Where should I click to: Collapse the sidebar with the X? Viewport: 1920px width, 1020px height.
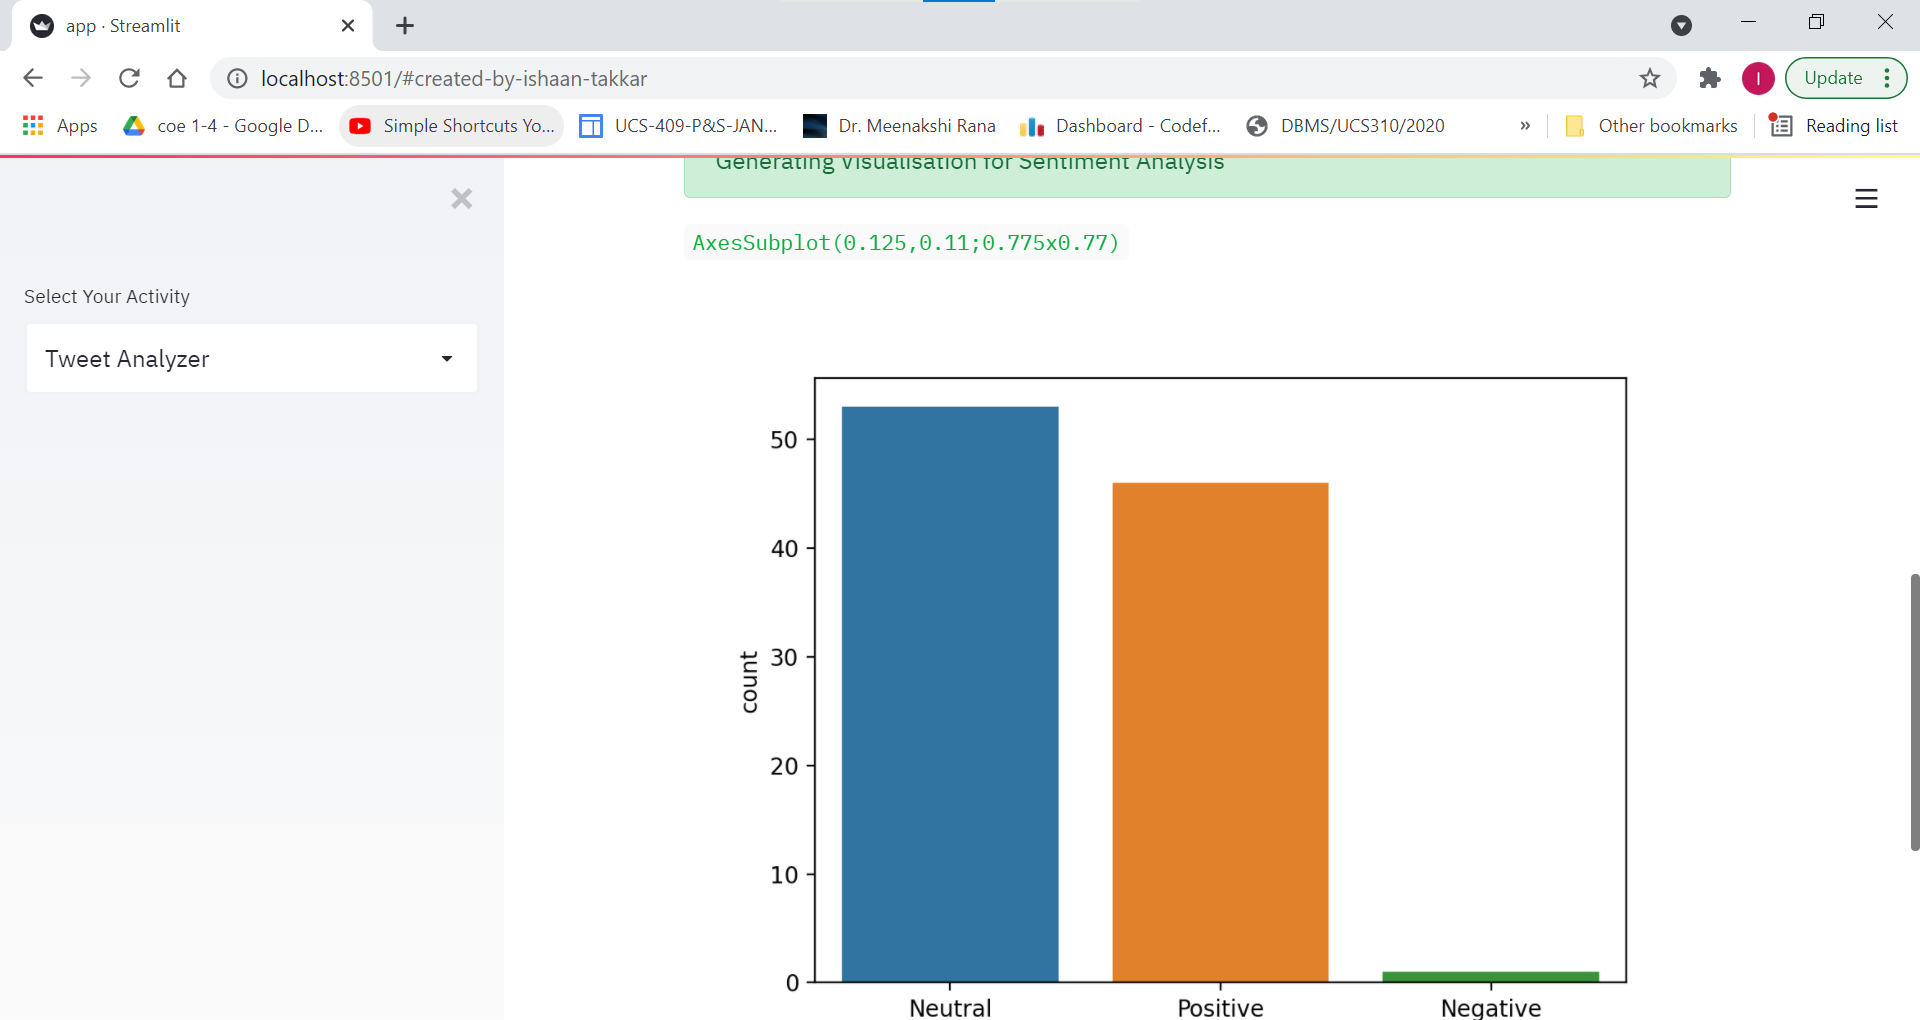point(461,198)
